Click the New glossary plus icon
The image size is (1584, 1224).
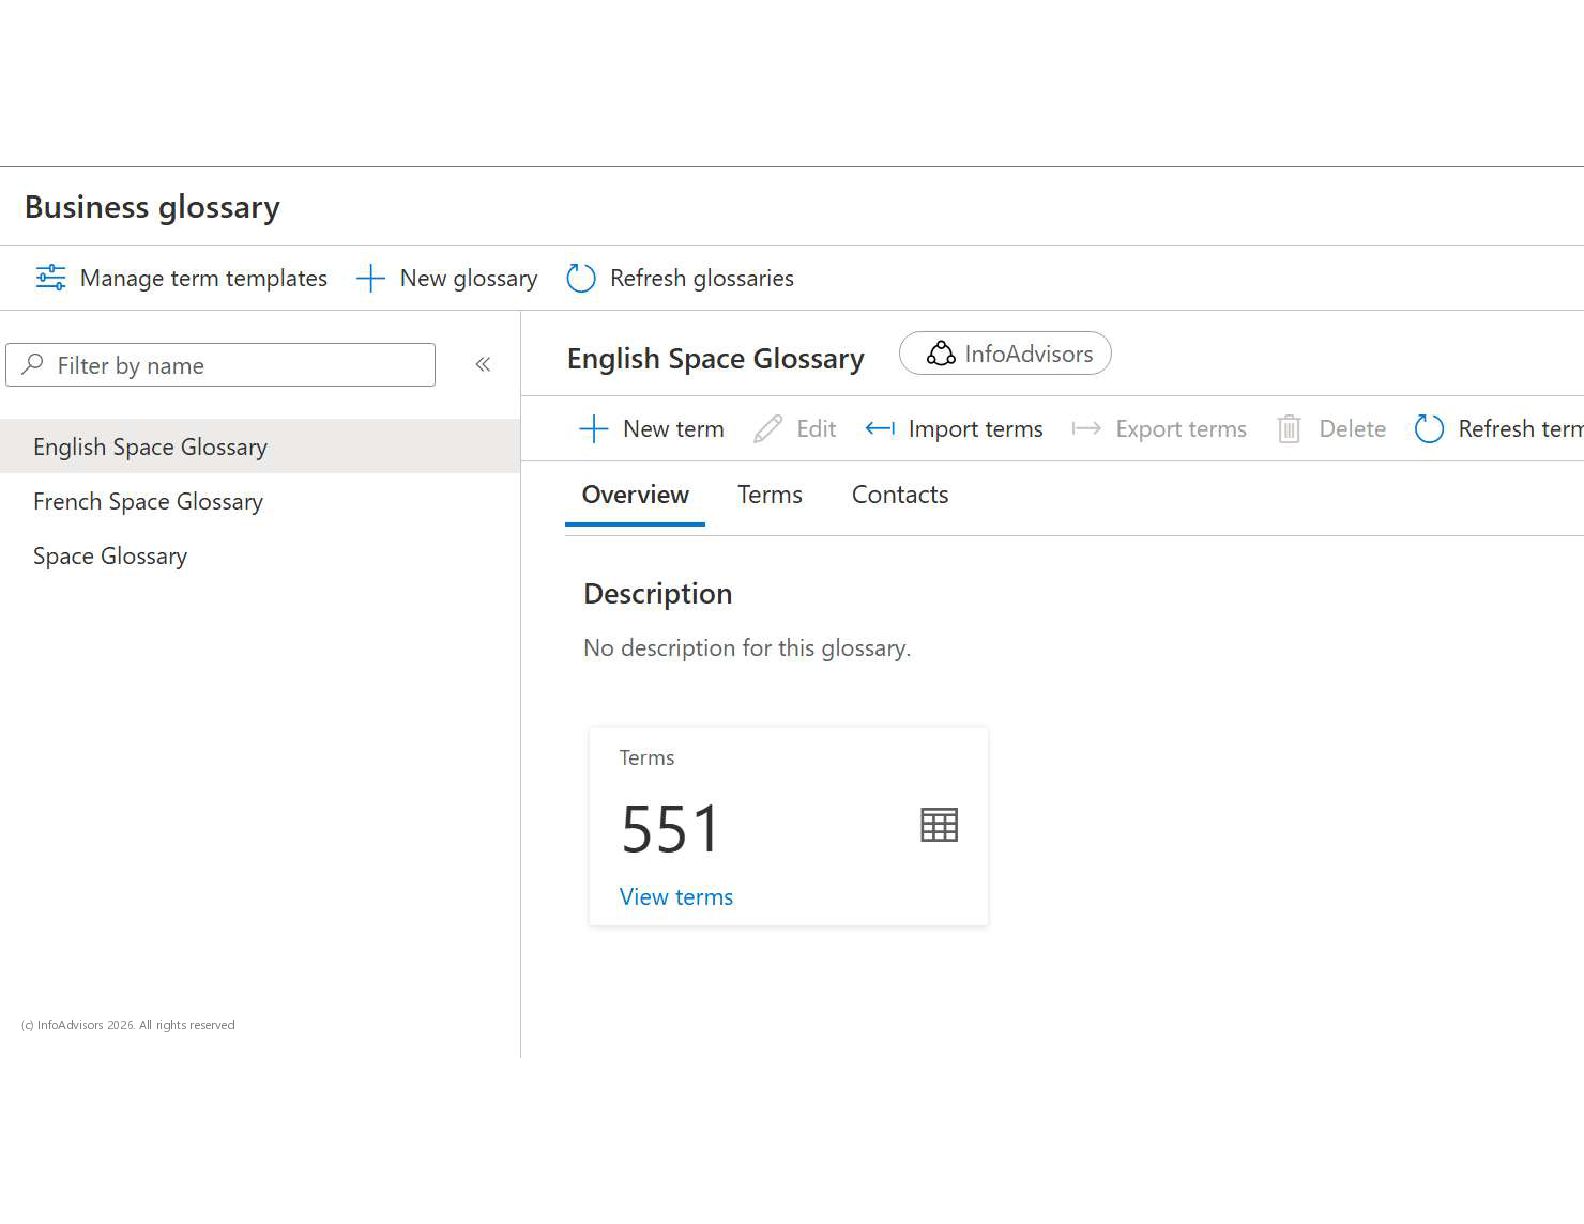tap(370, 278)
